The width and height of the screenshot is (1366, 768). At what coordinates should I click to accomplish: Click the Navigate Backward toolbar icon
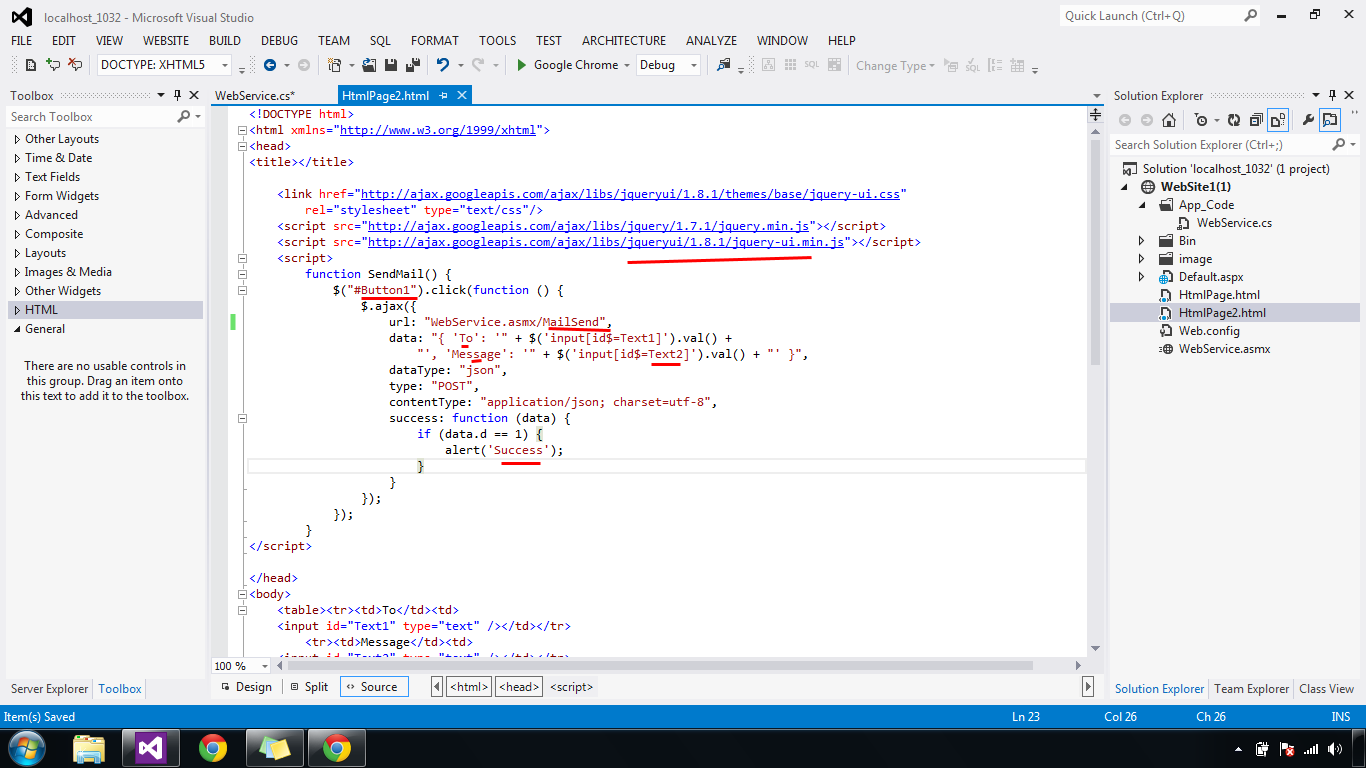click(x=270, y=65)
